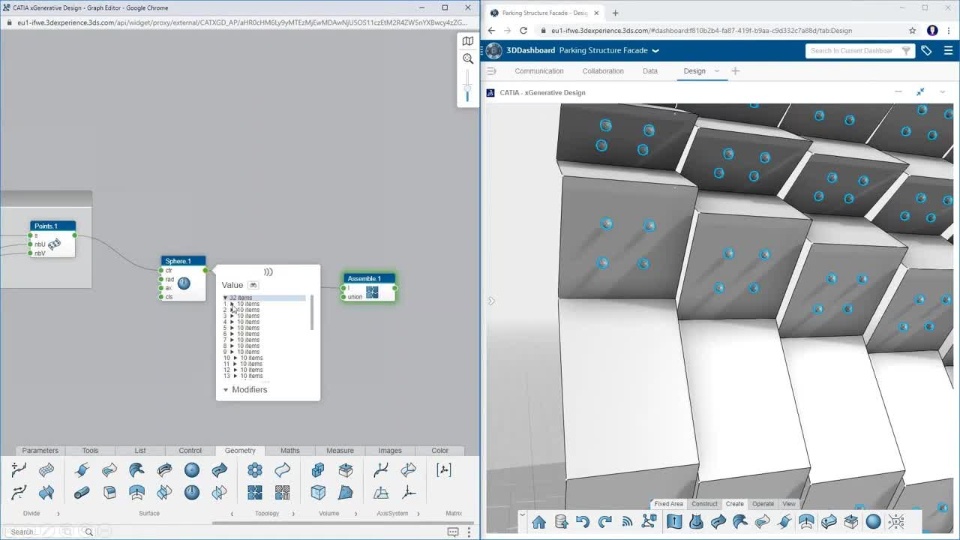Add a new dashboard tab with plus
Screen dimensions: 960x540
coord(735,71)
